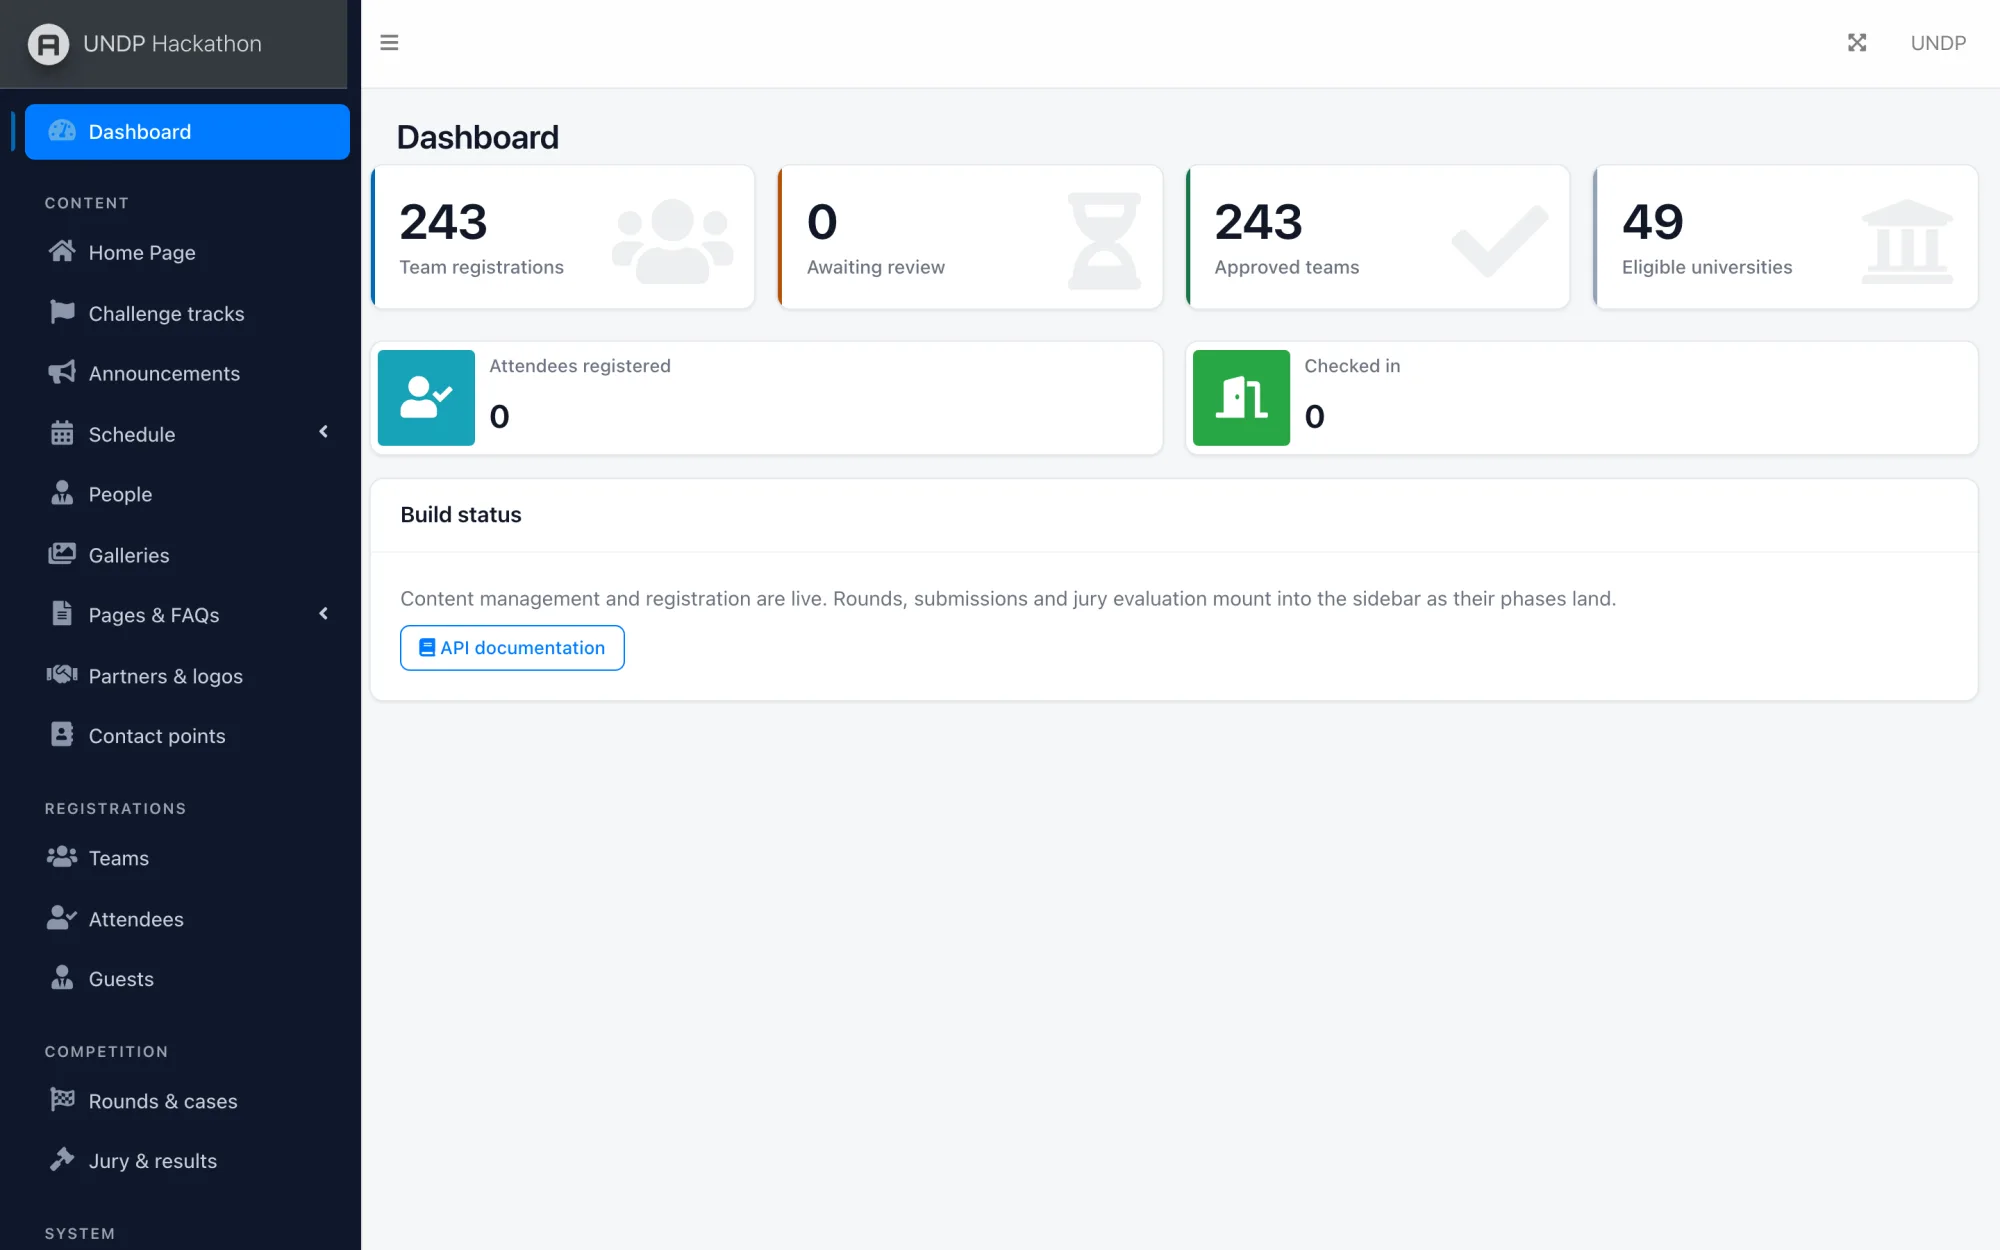Click the teal Attendees registered tile icon

pos(426,398)
